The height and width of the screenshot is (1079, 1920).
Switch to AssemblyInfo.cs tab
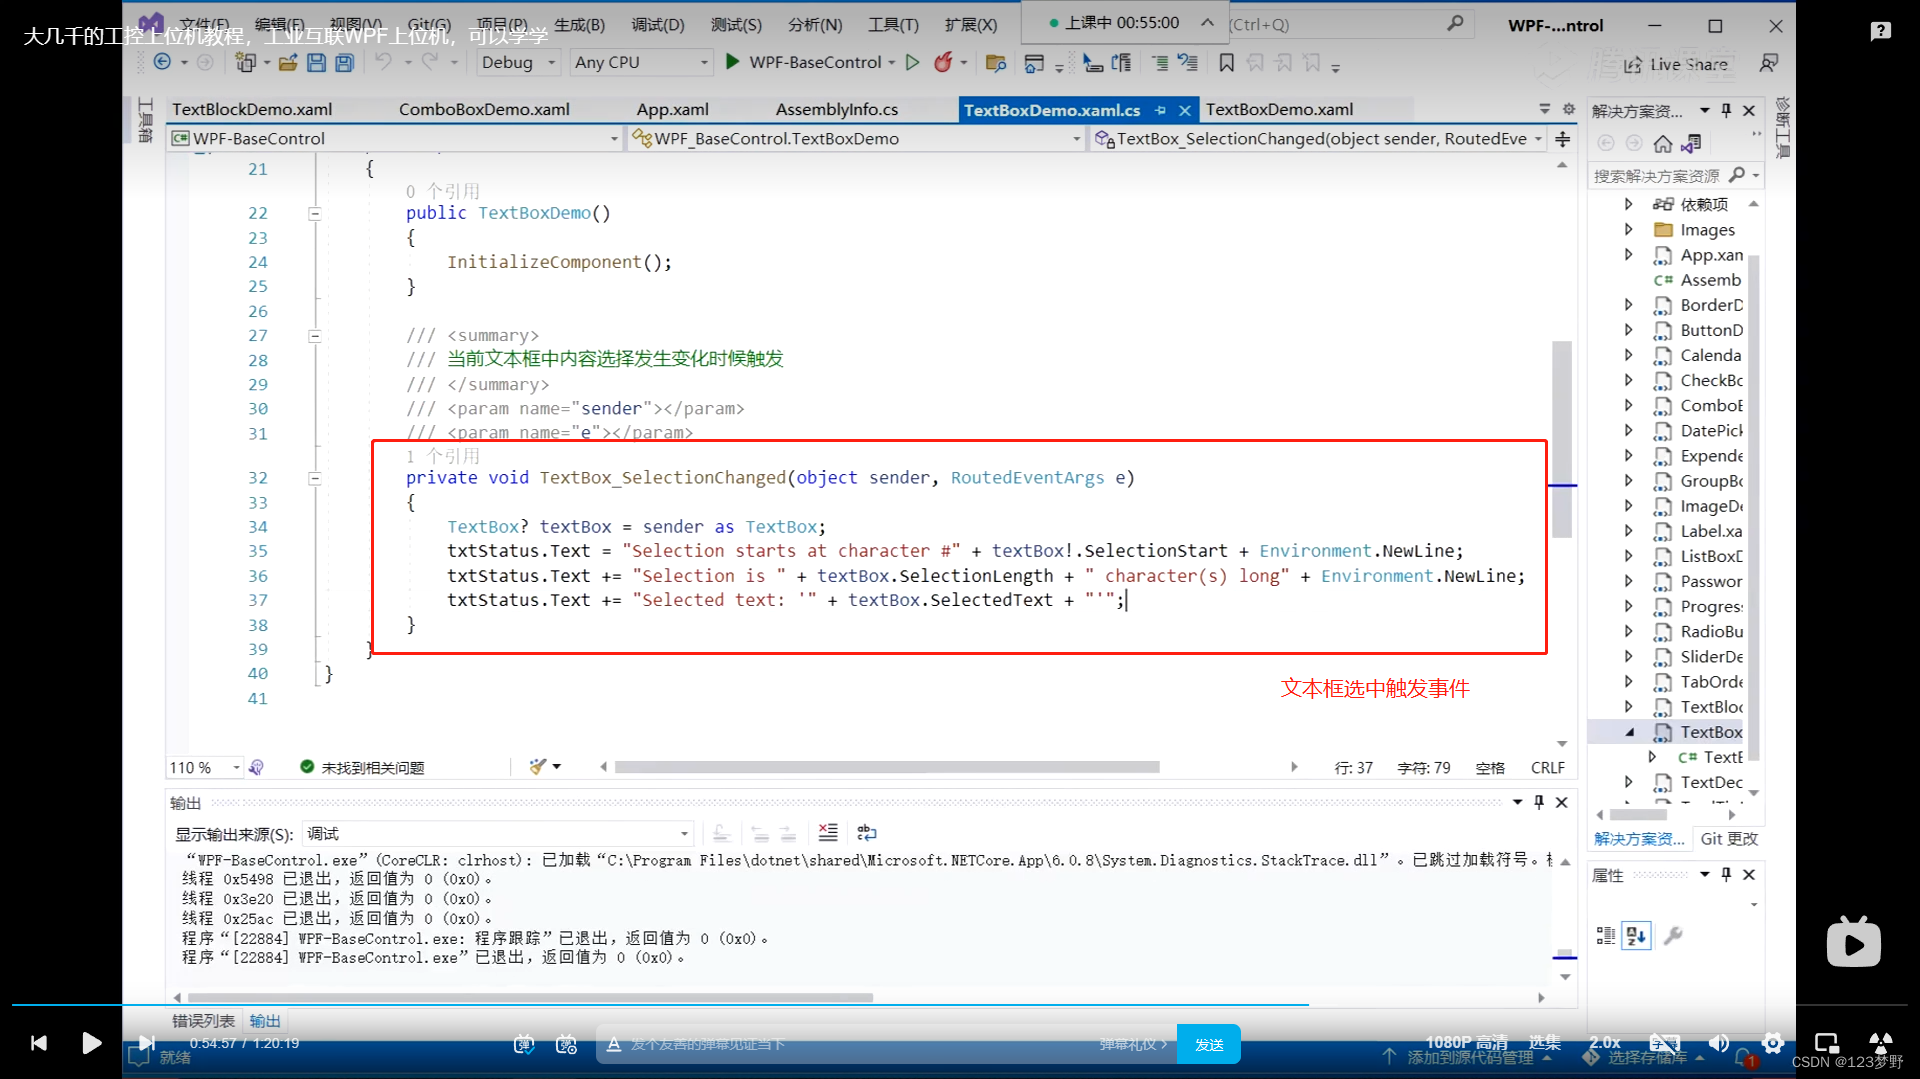coord(836,109)
